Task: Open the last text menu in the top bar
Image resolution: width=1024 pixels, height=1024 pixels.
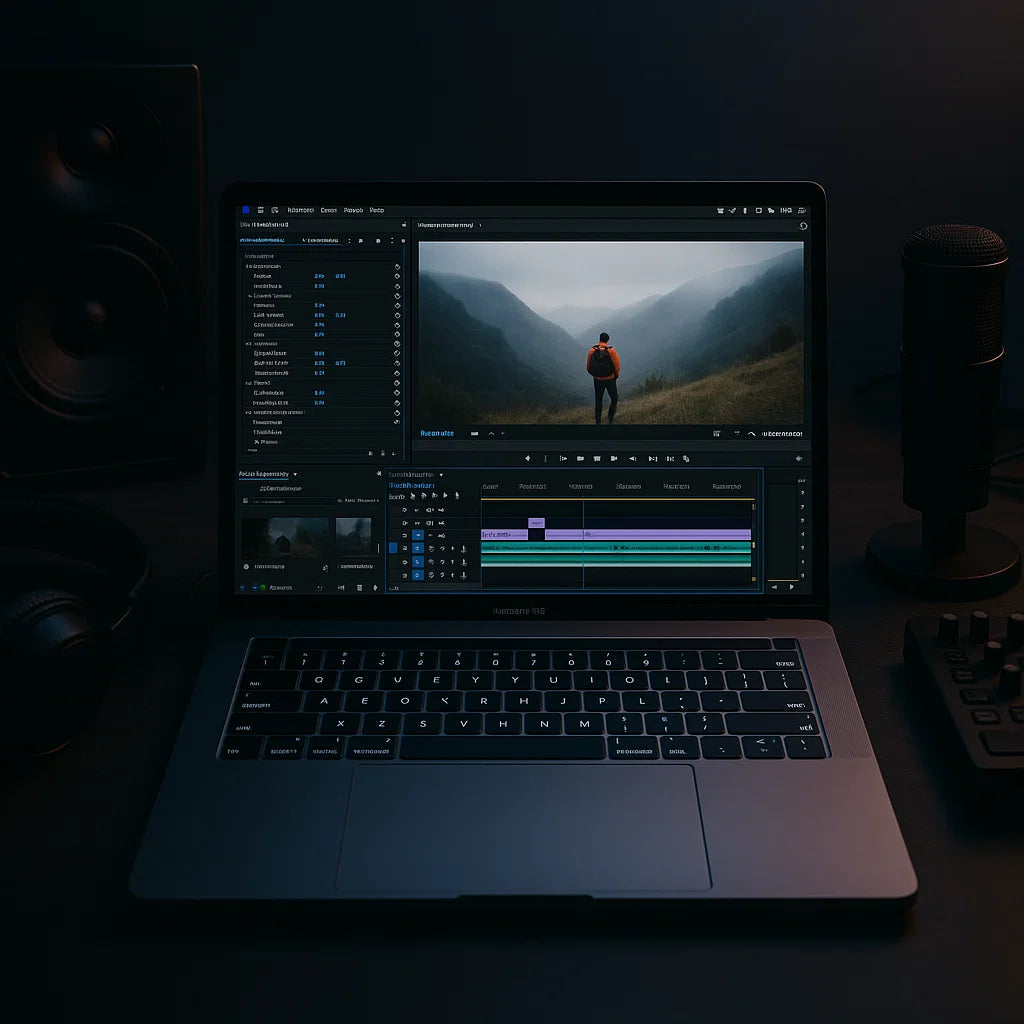Action: pos(377,211)
